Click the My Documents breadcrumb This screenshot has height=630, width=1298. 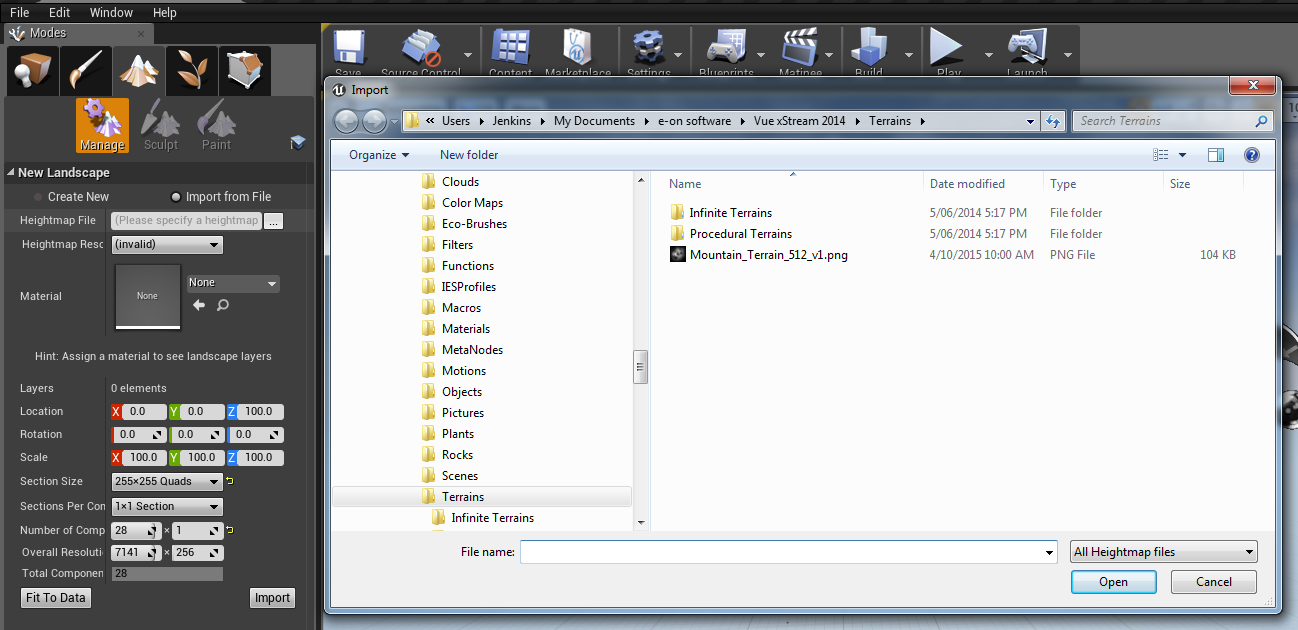pyautogui.click(x=594, y=121)
